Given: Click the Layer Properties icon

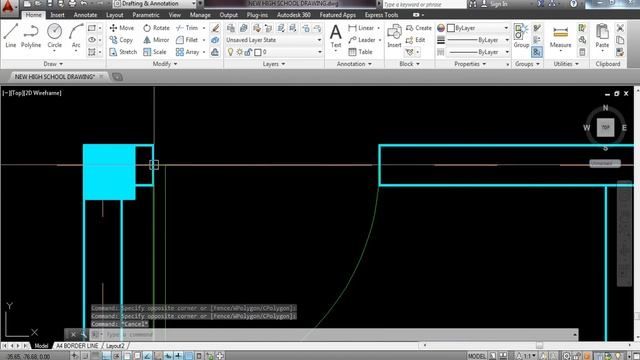Looking at the screenshot, I should click(x=231, y=28).
